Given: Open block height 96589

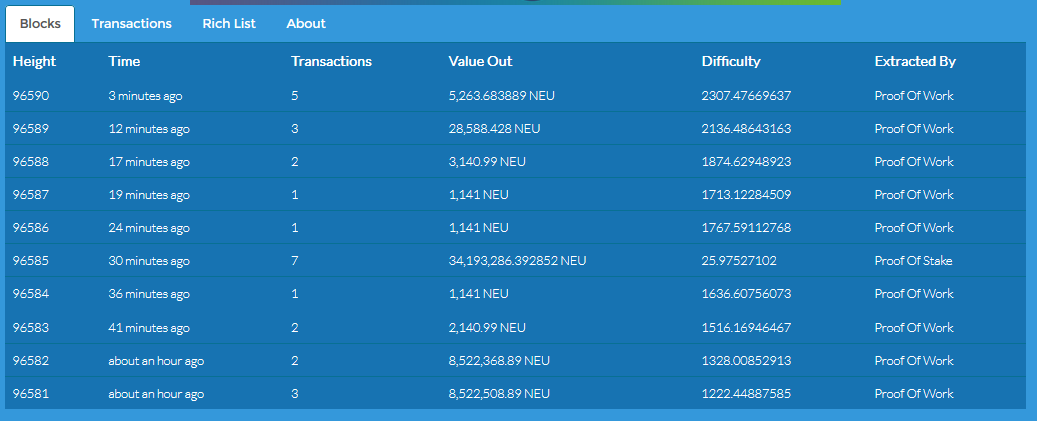Looking at the screenshot, I should pyautogui.click(x=31, y=129).
